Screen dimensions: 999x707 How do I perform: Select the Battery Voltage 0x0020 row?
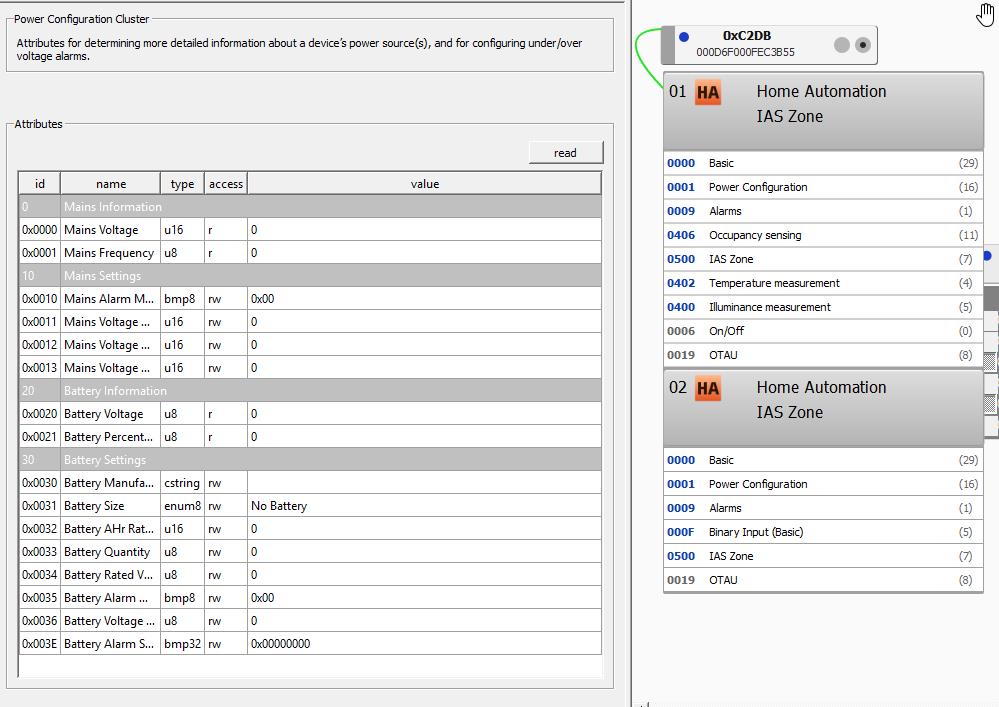coord(310,413)
